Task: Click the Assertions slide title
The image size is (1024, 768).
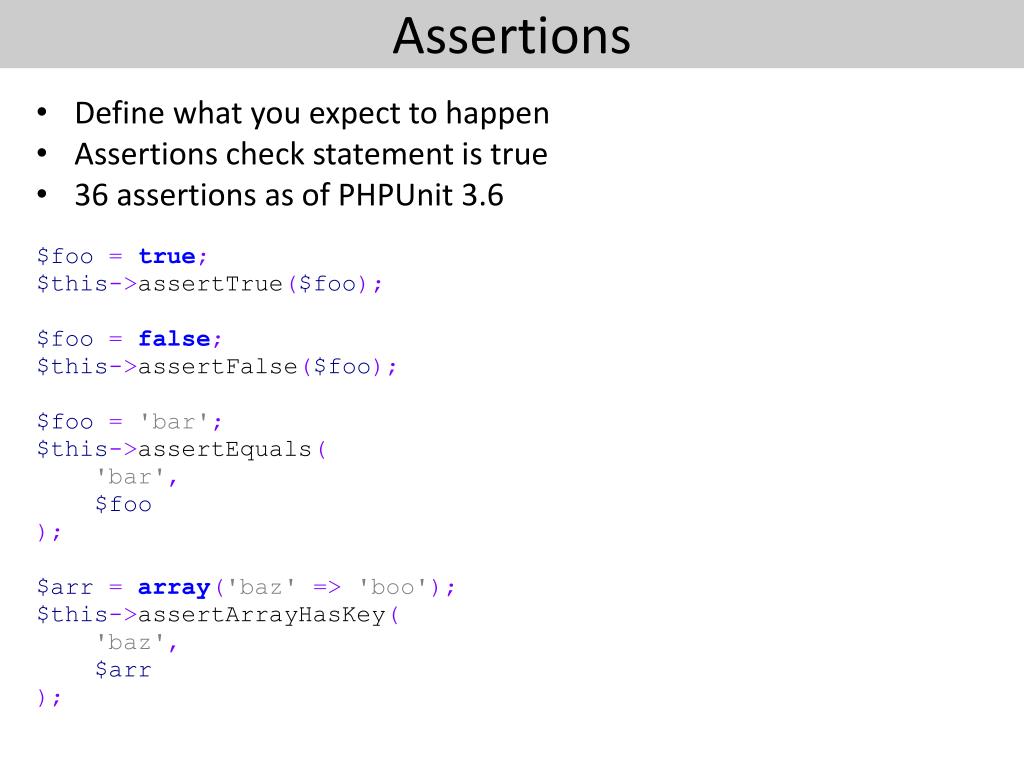Action: coord(511,36)
